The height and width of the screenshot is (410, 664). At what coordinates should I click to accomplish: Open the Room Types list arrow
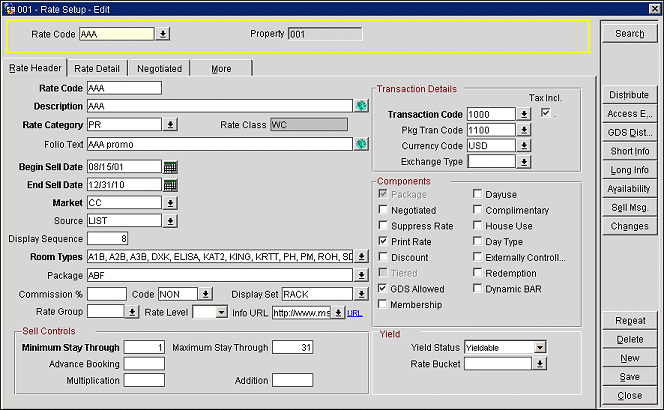(x=360, y=257)
